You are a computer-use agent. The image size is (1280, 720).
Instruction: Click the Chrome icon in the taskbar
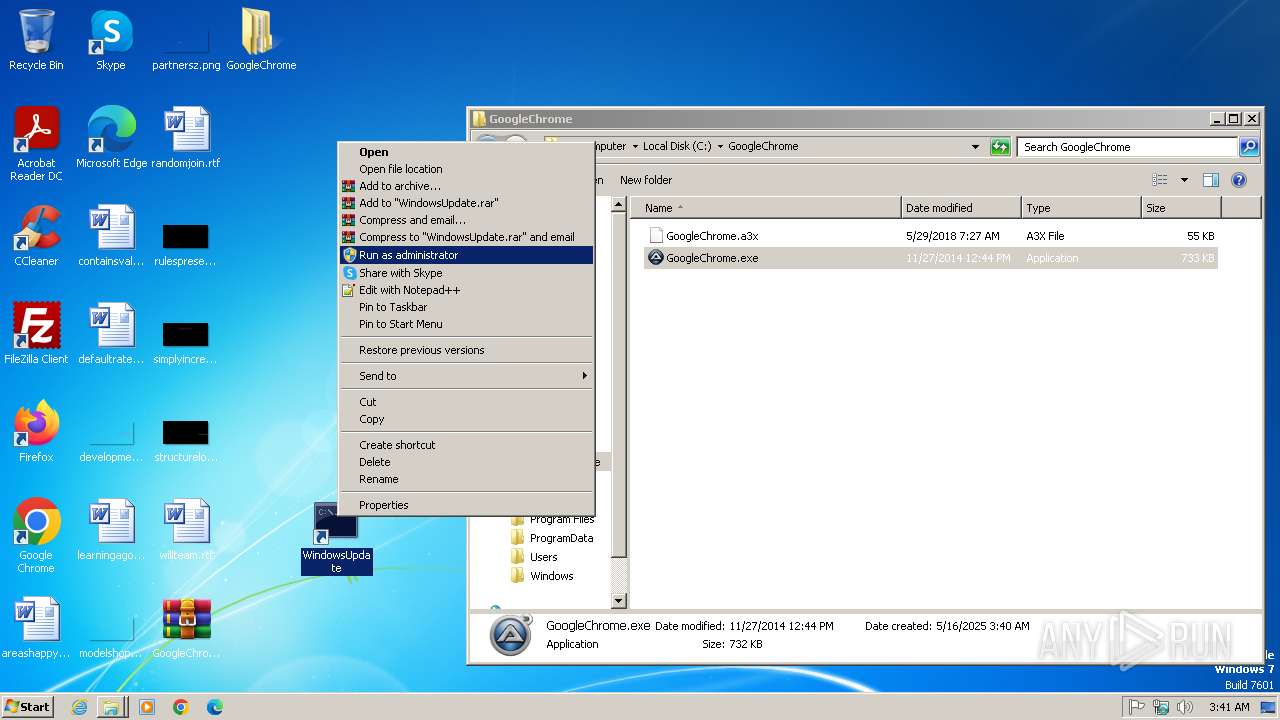tap(181, 707)
